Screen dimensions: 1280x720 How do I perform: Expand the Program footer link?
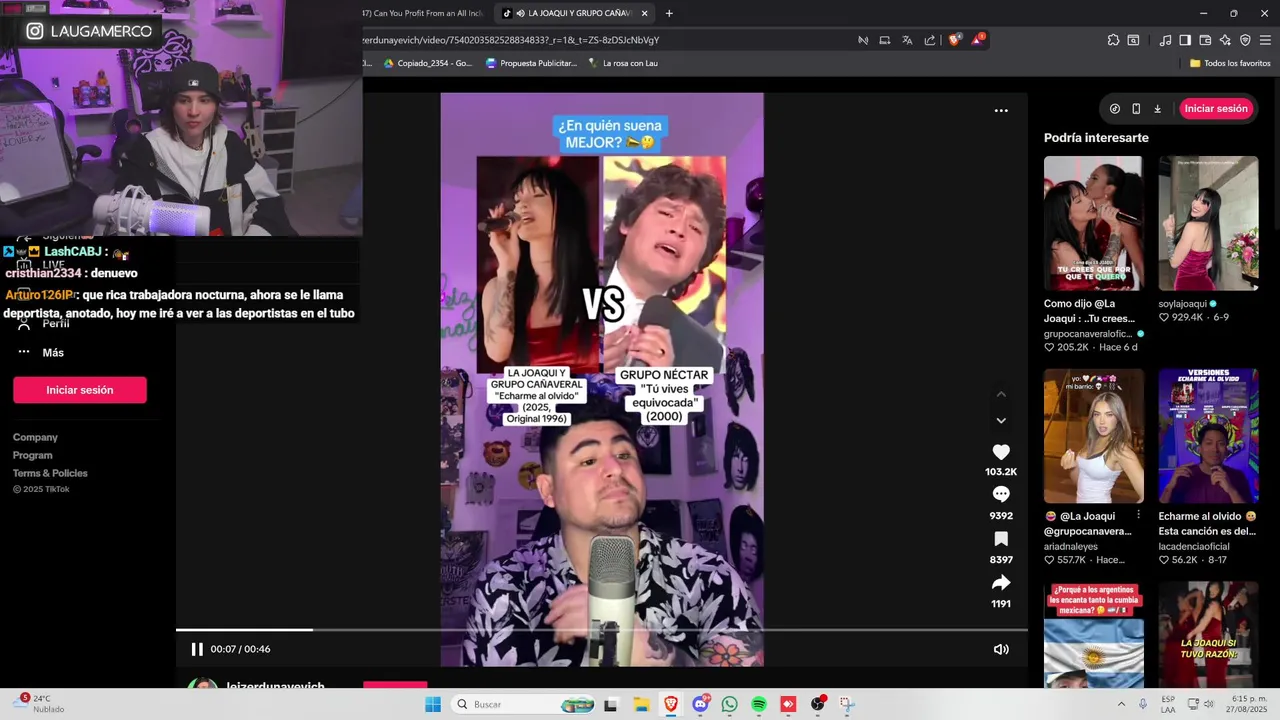pyautogui.click(x=33, y=455)
